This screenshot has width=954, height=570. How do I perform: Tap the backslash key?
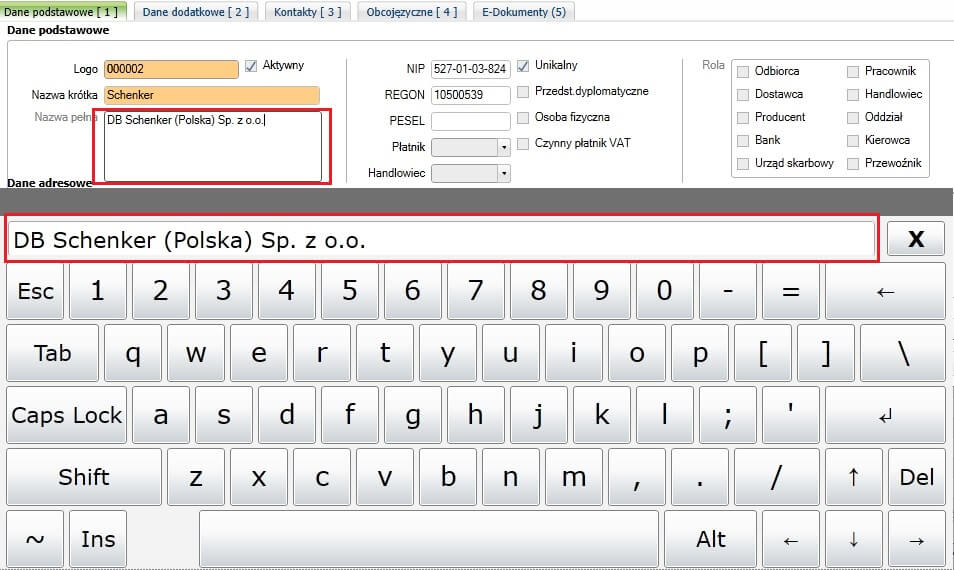(x=903, y=353)
